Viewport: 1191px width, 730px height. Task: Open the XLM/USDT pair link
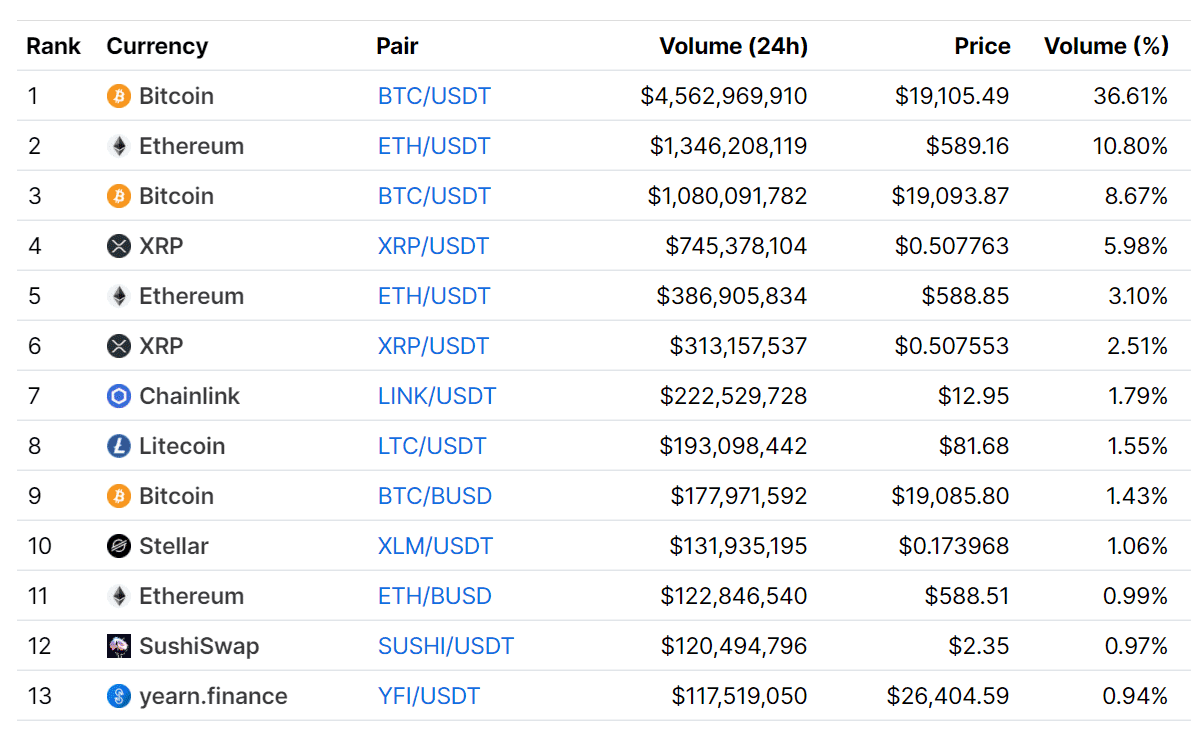tap(435, 546)
